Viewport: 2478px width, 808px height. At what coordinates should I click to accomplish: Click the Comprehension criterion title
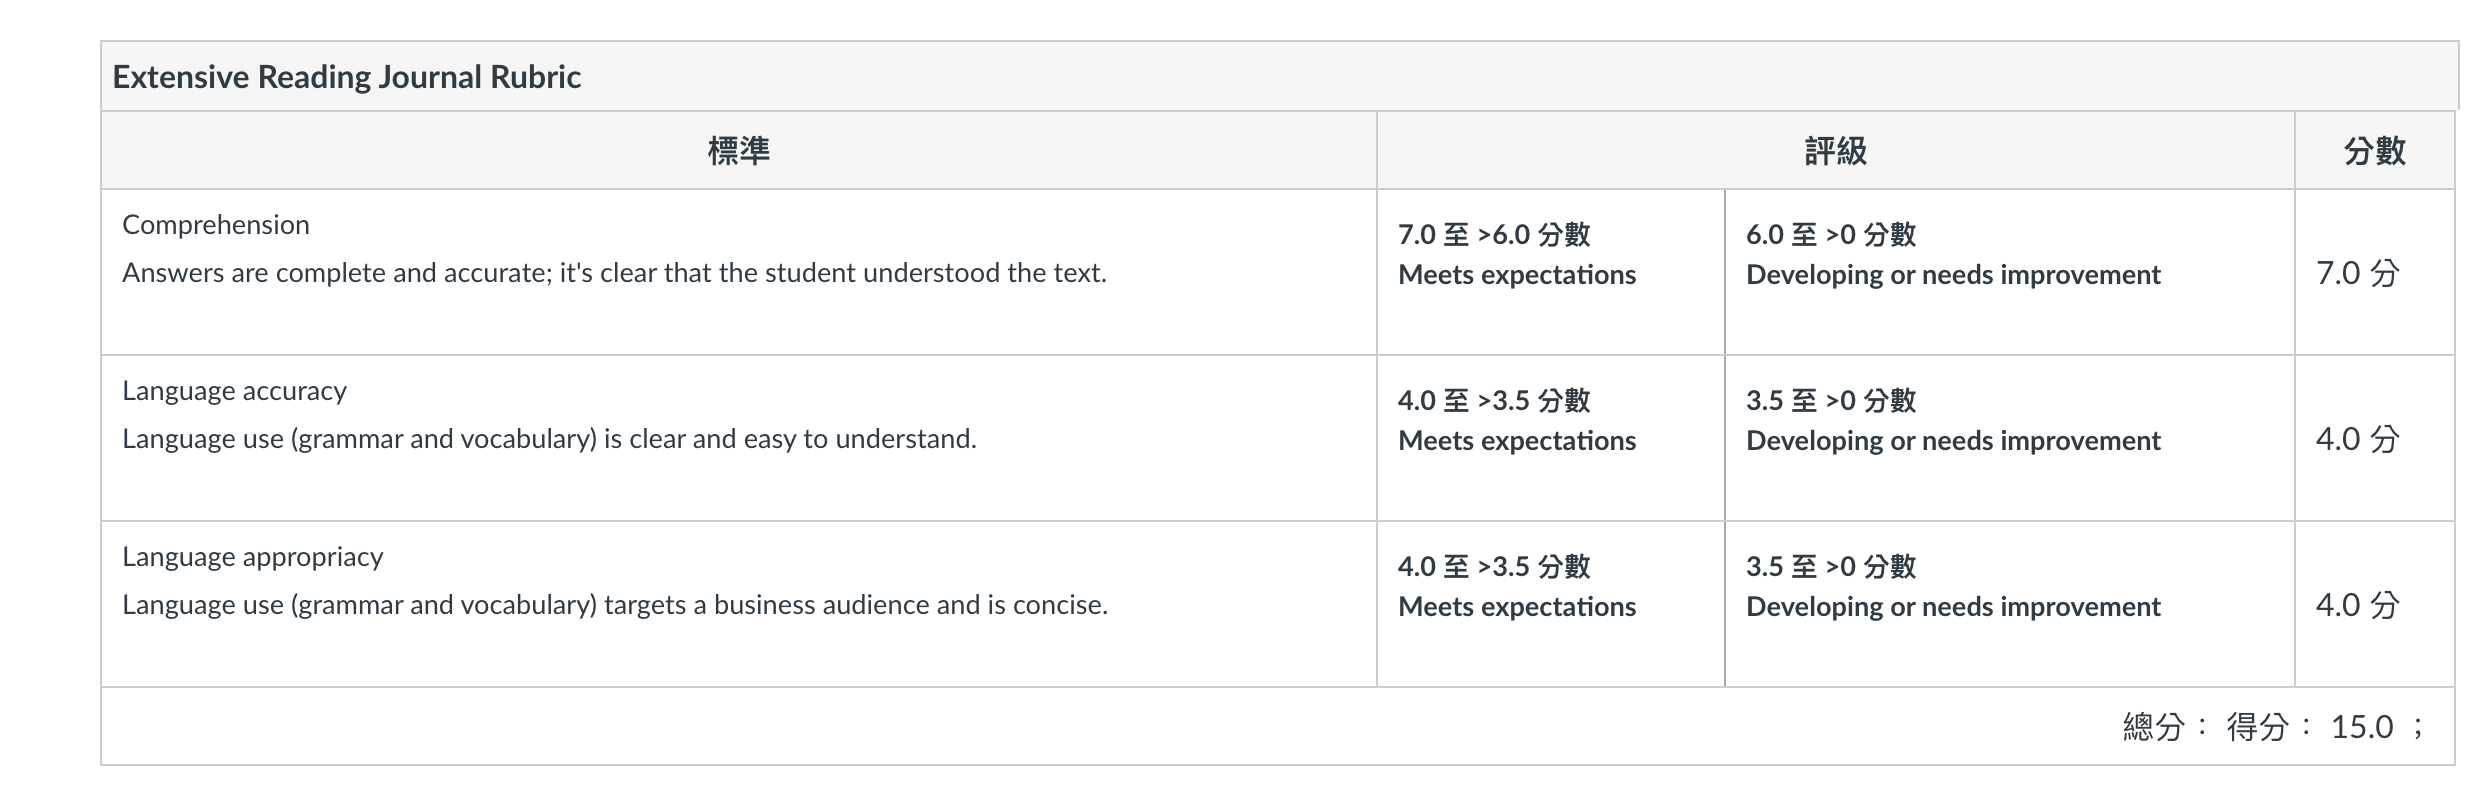(216, 225)
